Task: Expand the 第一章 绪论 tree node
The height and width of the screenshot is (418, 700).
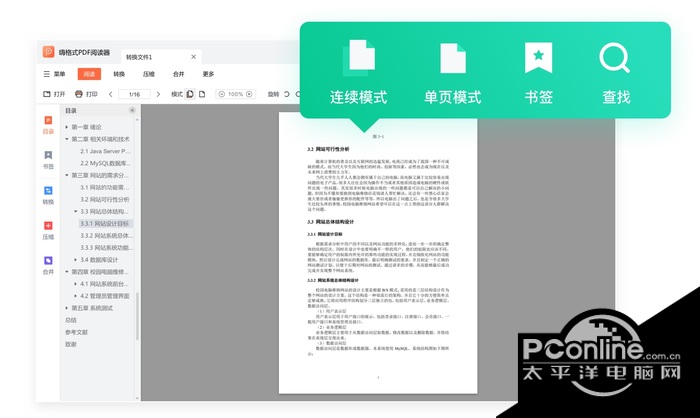Action: coord(67,127)
